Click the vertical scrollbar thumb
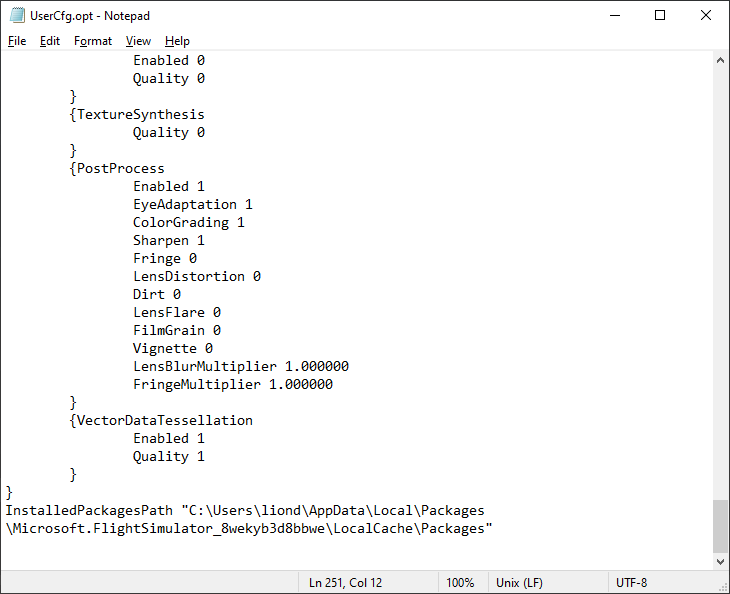 [721, 526]
